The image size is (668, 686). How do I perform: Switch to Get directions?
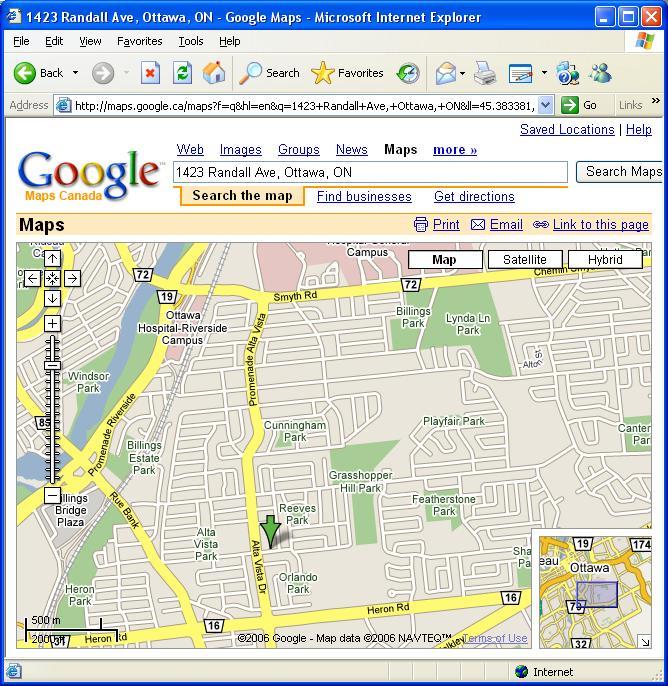point(474,196)
